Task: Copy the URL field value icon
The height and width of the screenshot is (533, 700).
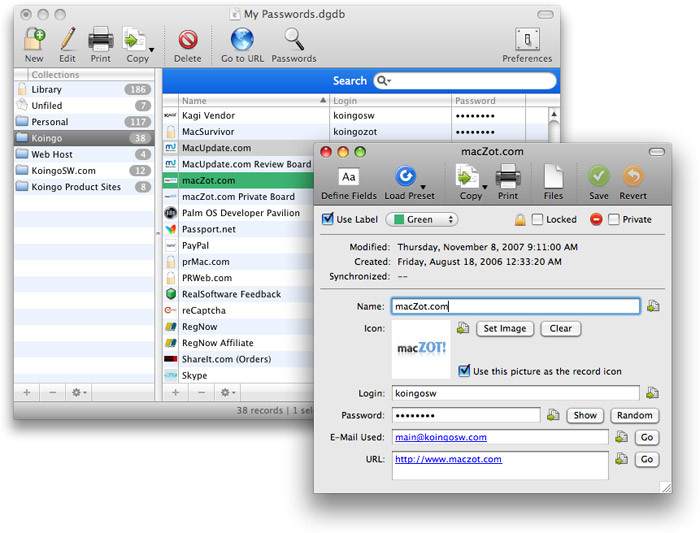Action: pos(621,458)
